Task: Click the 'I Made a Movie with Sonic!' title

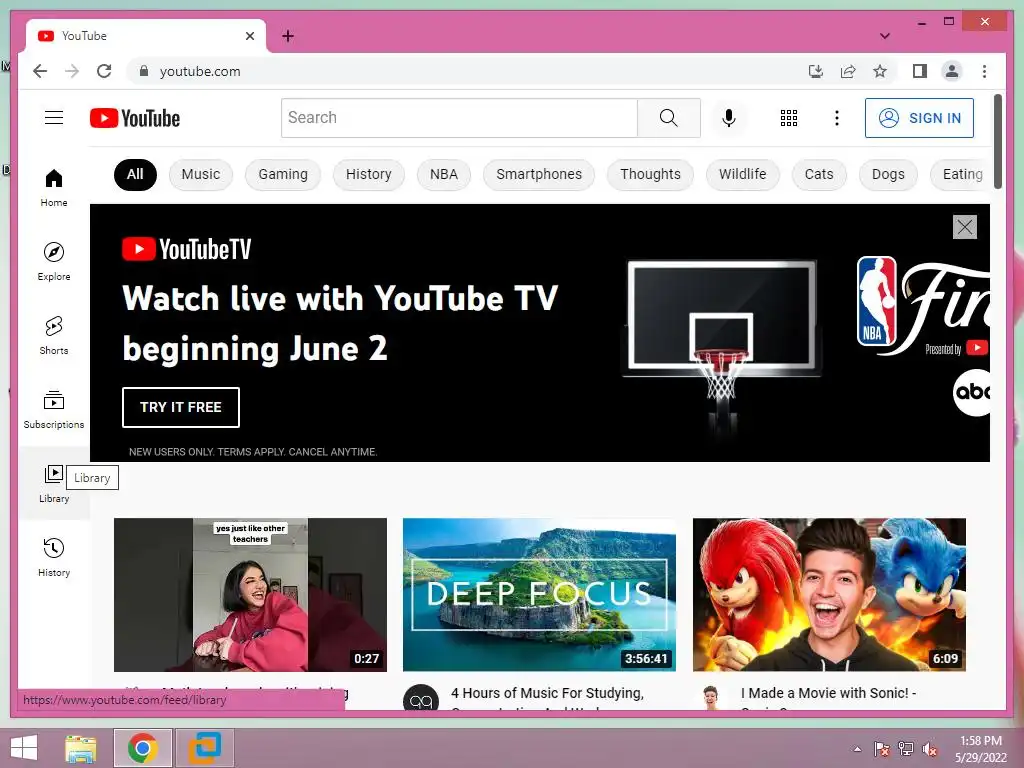Action: tap(828, 694)
